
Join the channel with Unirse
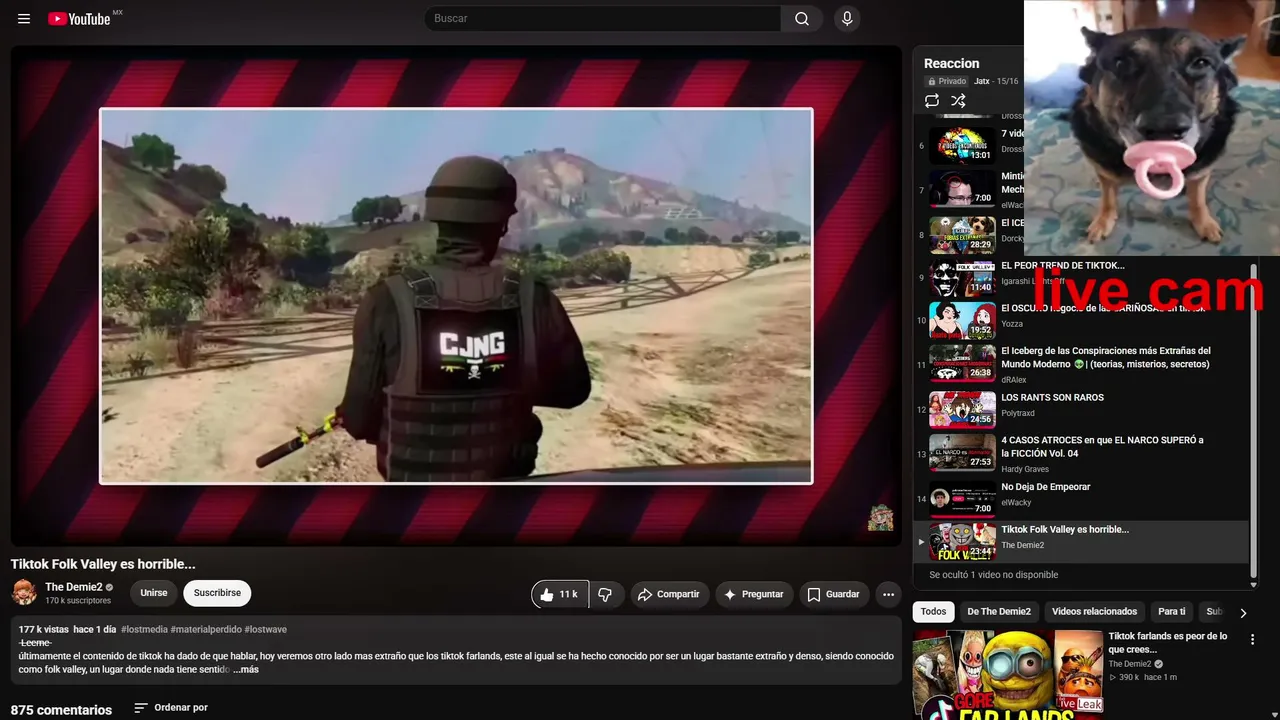point(154,593)
